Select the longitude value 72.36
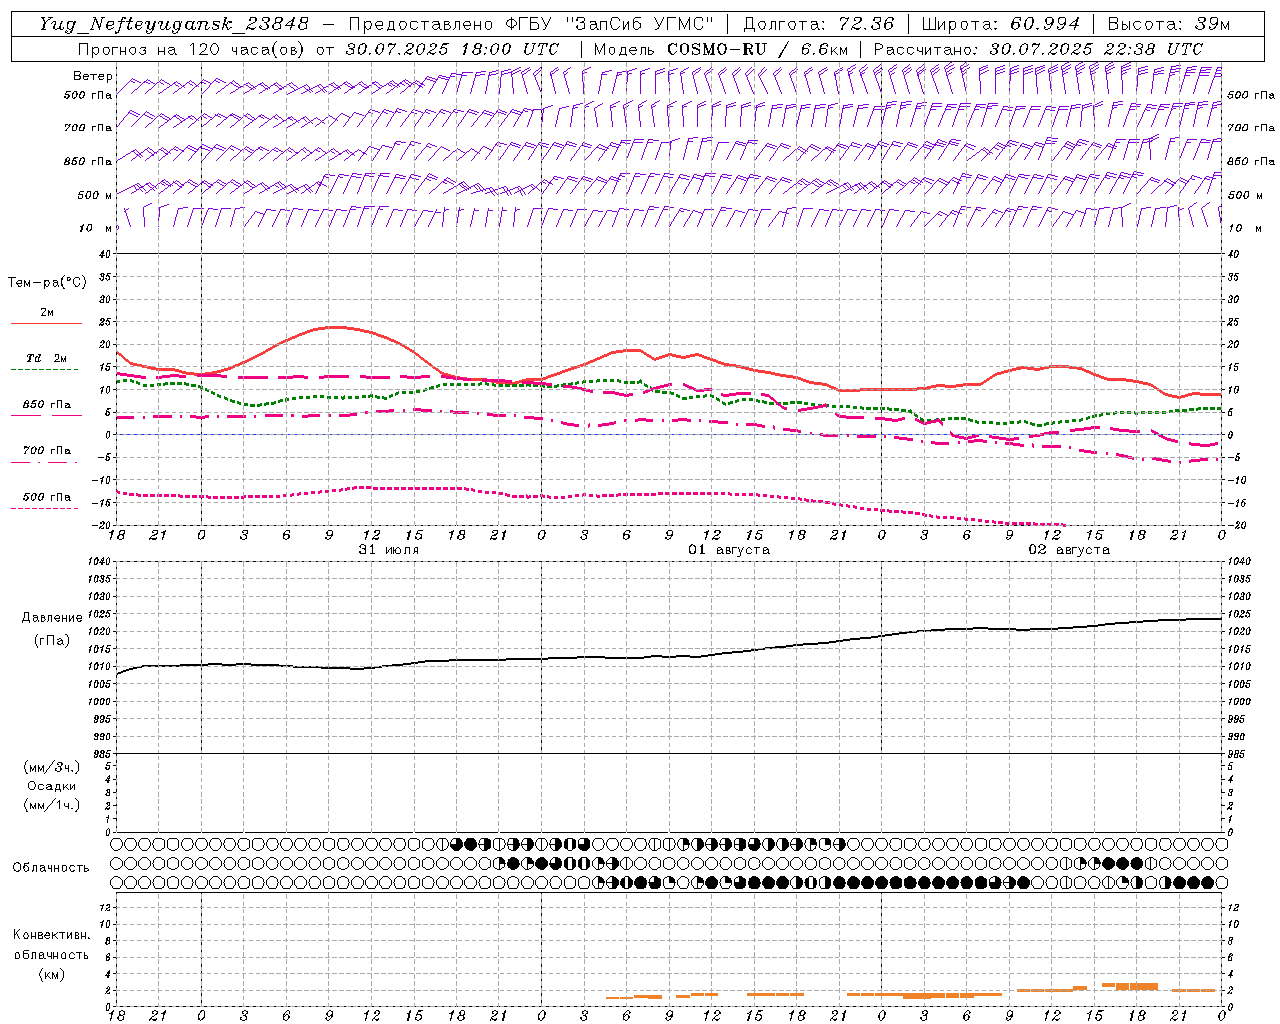Image resolution: width=1280 pixels, height=1024 pixels. (866, 24)
